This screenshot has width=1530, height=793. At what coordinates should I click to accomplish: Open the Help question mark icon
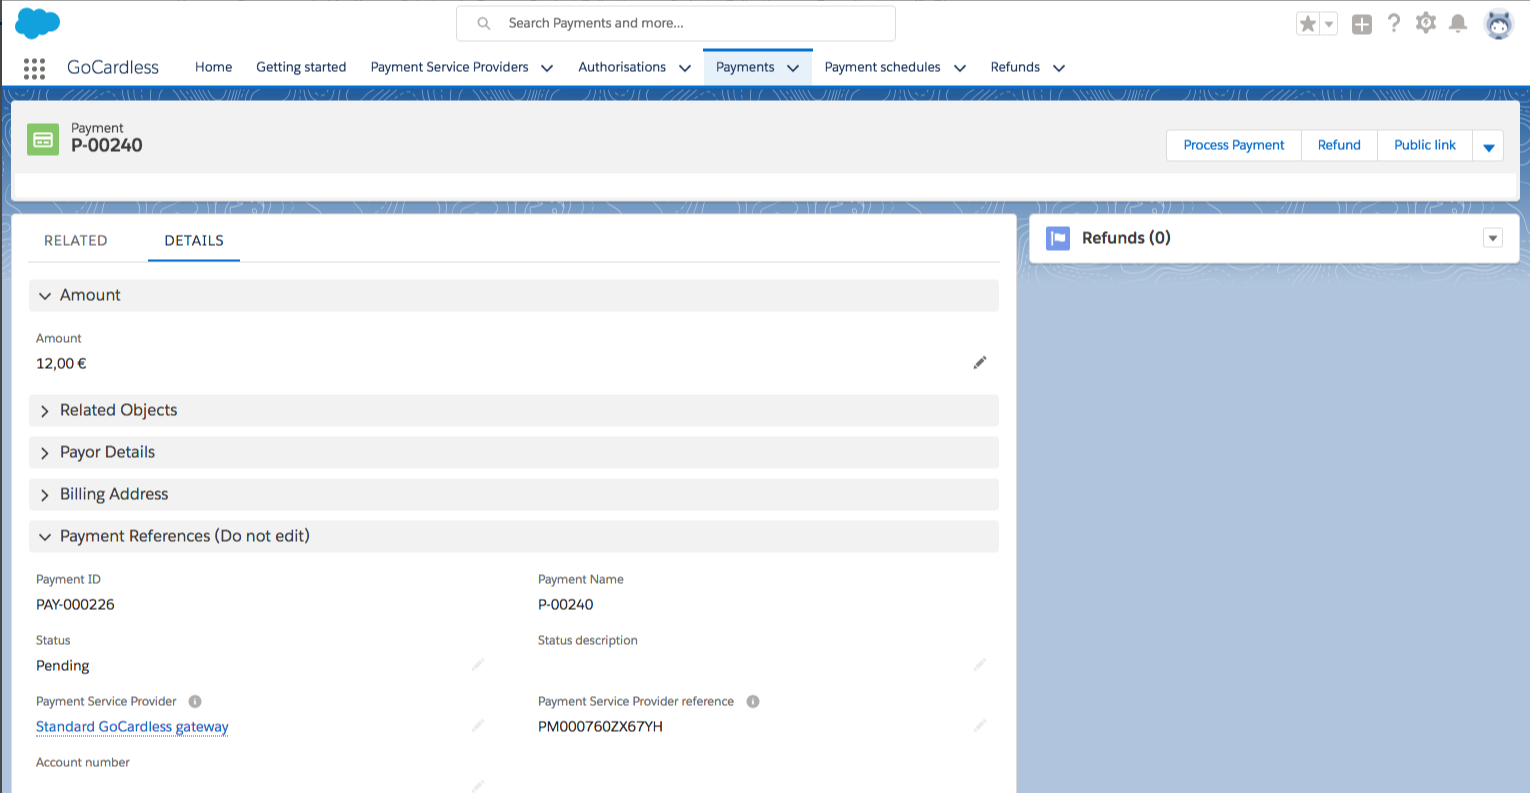1394,23
